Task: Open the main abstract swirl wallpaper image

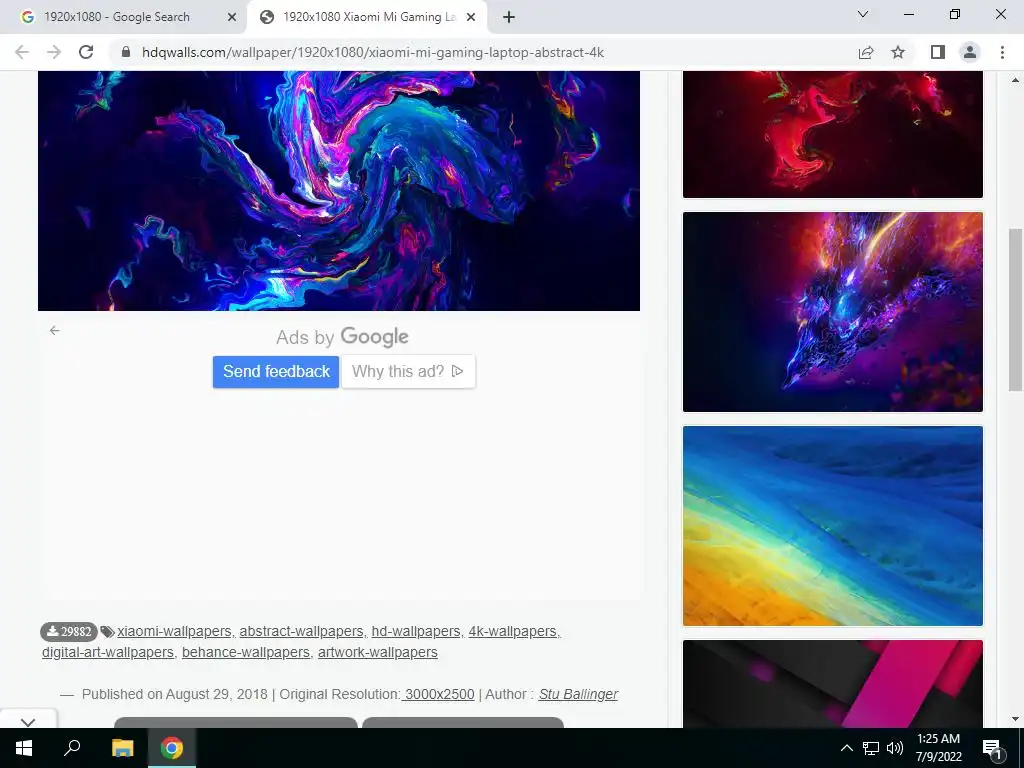Action: point(339,191)
